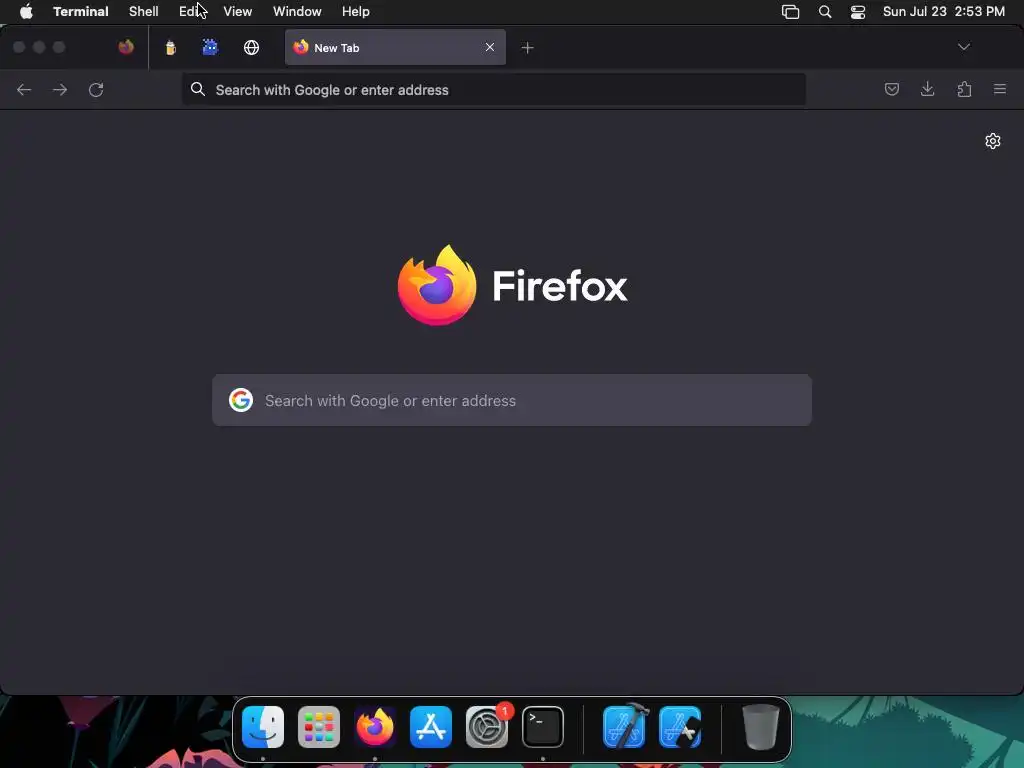Open the Firefox hamburger application menu

tap(1000, 89)
